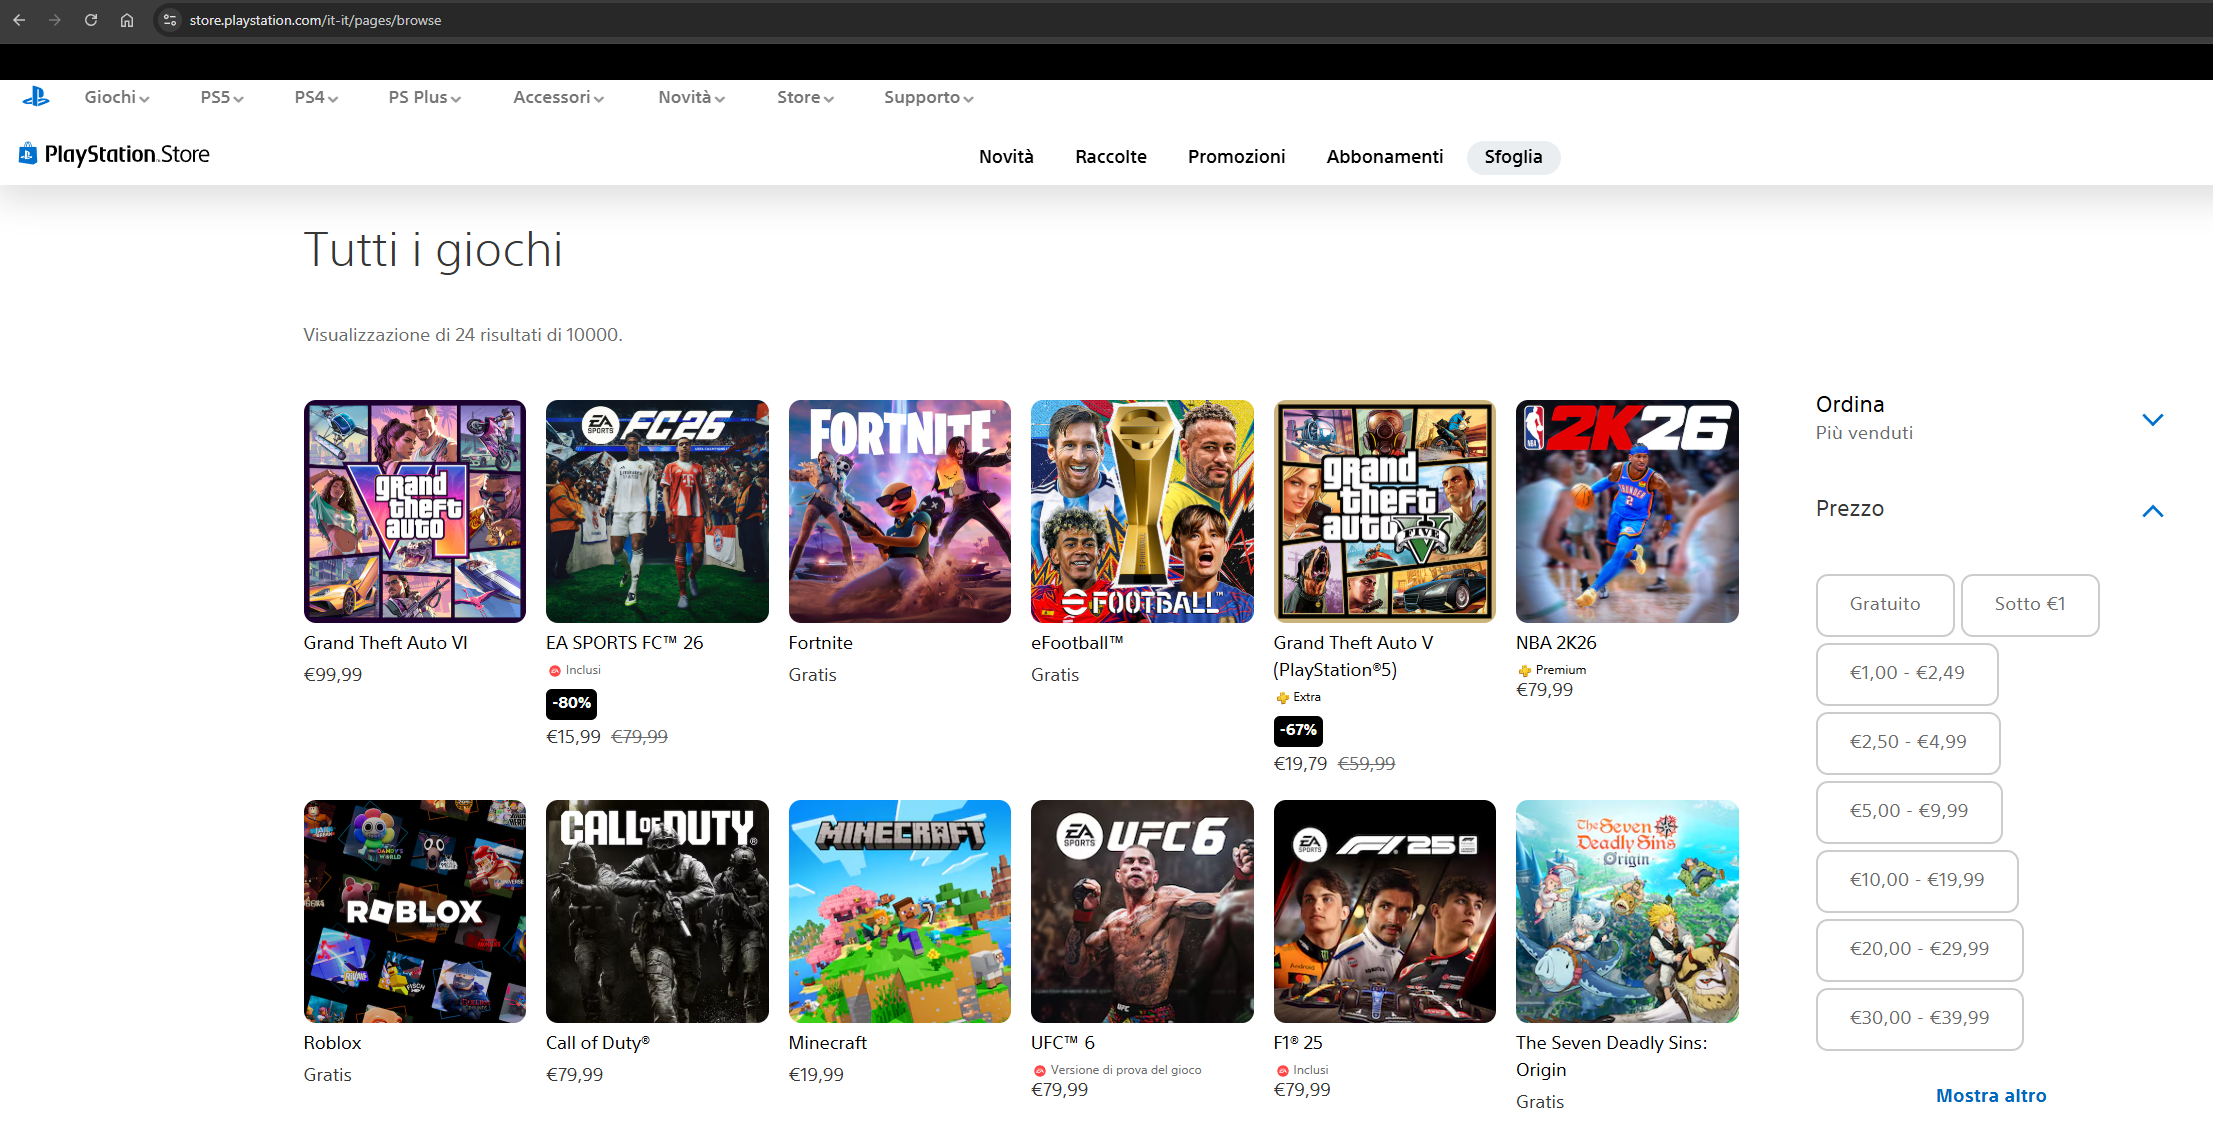Click the browser forward arrow
This screenshot has width=2213, height=1134.
55,20
